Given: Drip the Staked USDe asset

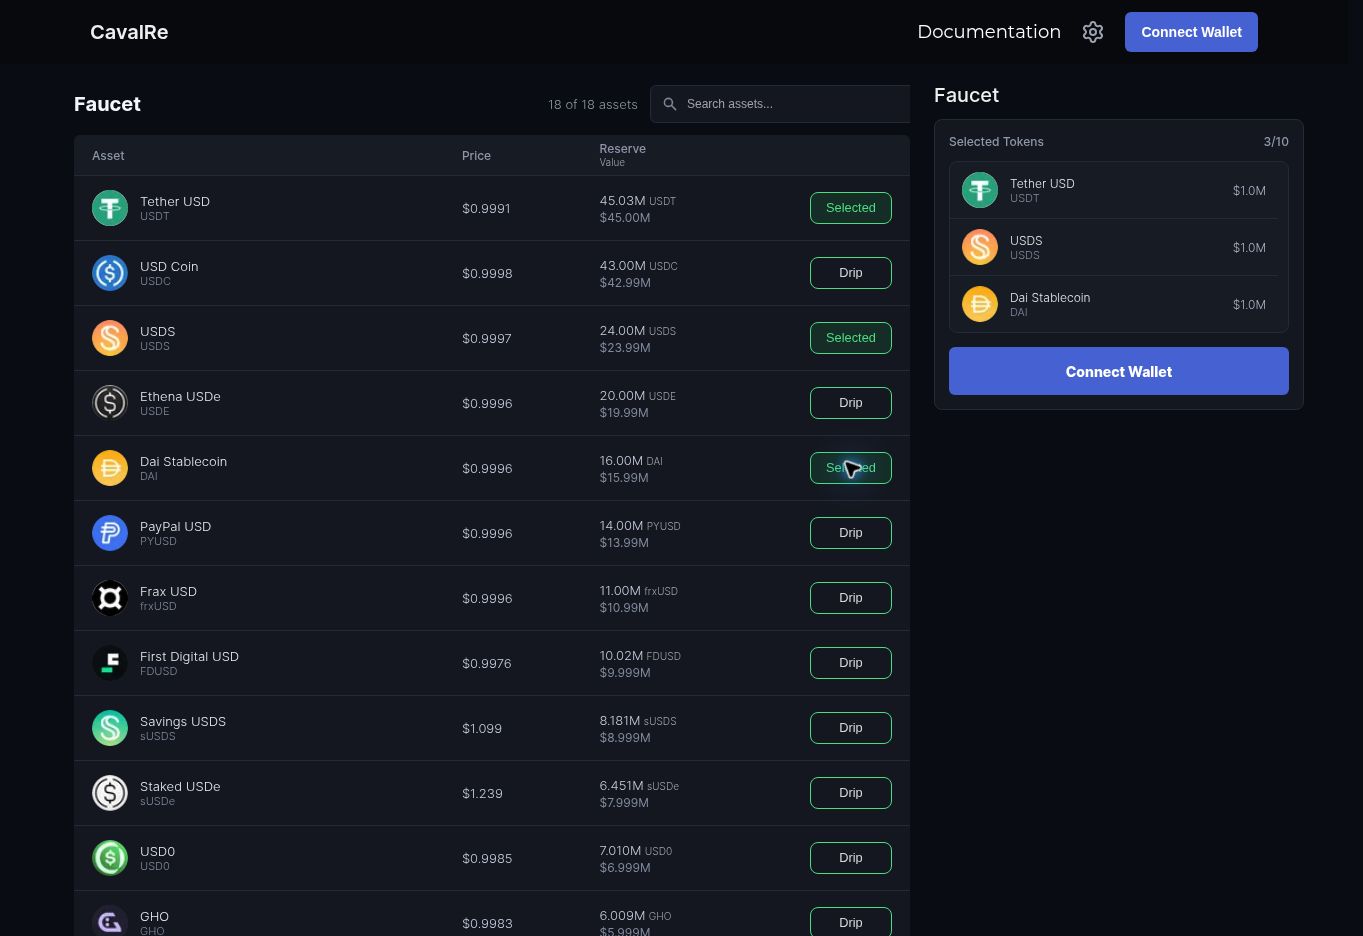Looking at the screenshot, I should click(x=851, y=793).
